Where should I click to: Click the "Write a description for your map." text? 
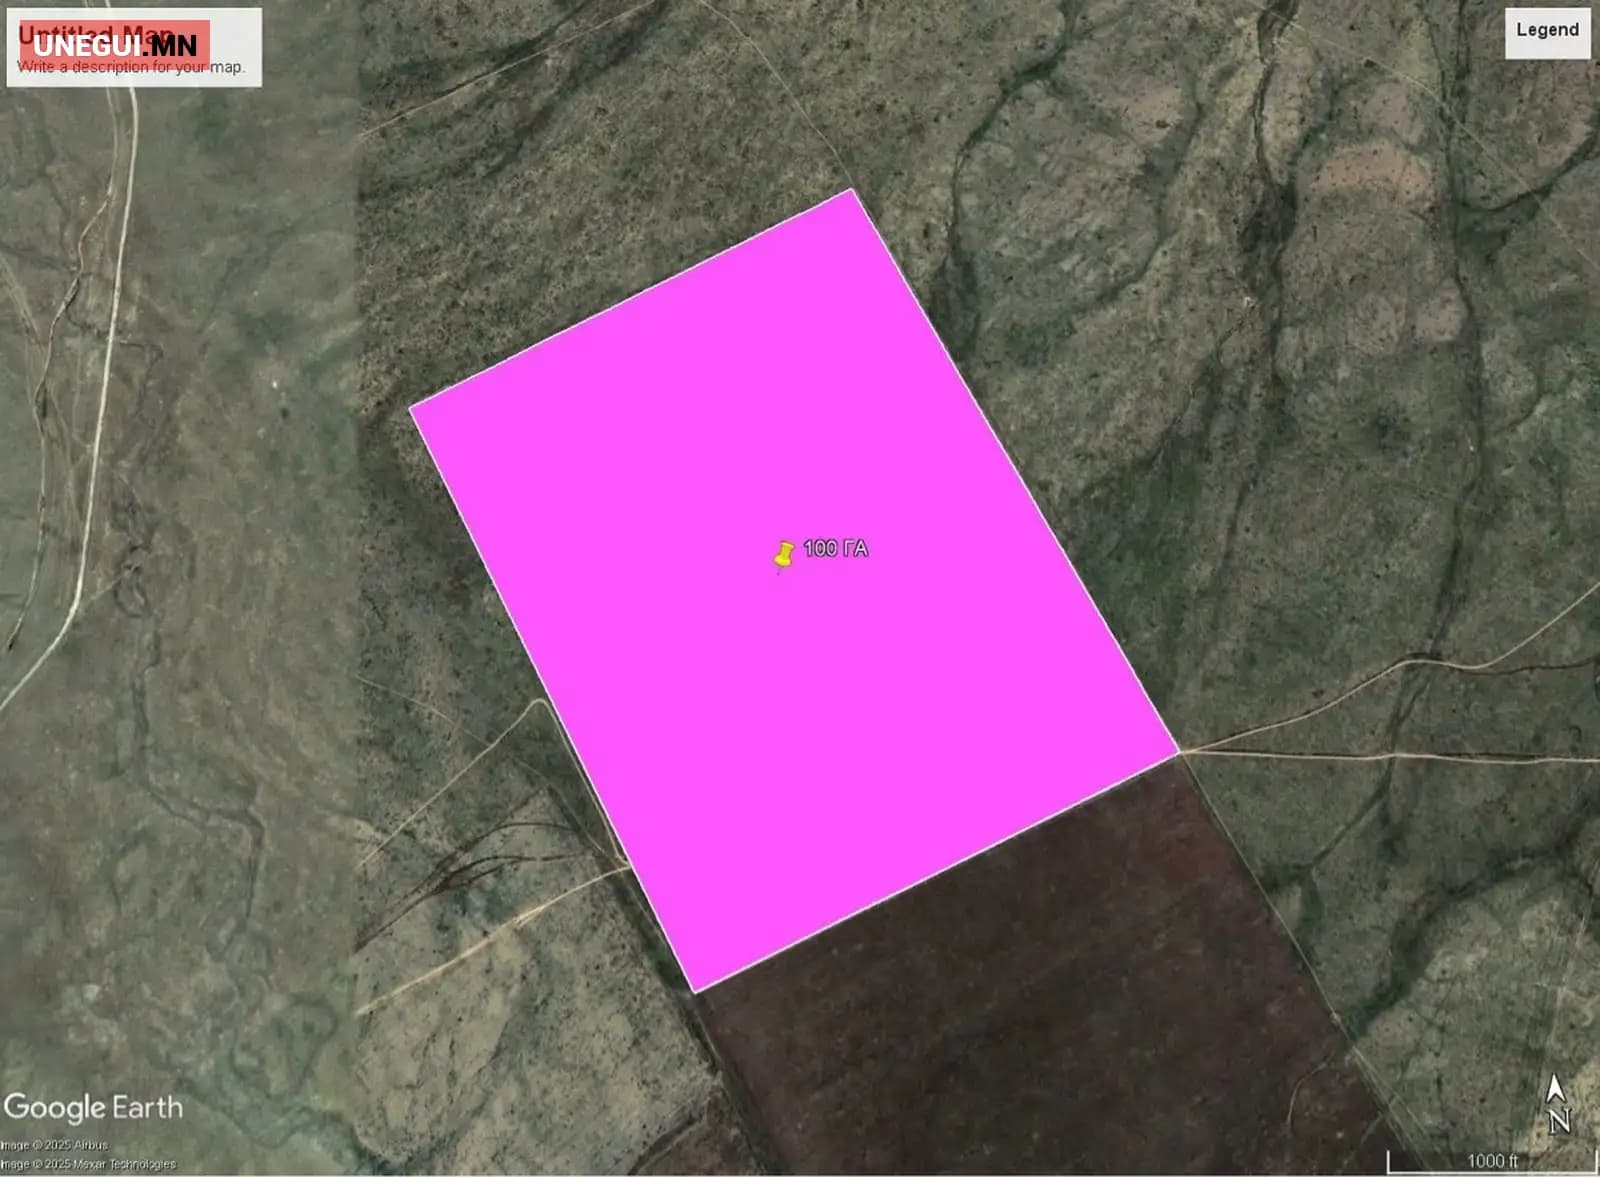point(131,67)
